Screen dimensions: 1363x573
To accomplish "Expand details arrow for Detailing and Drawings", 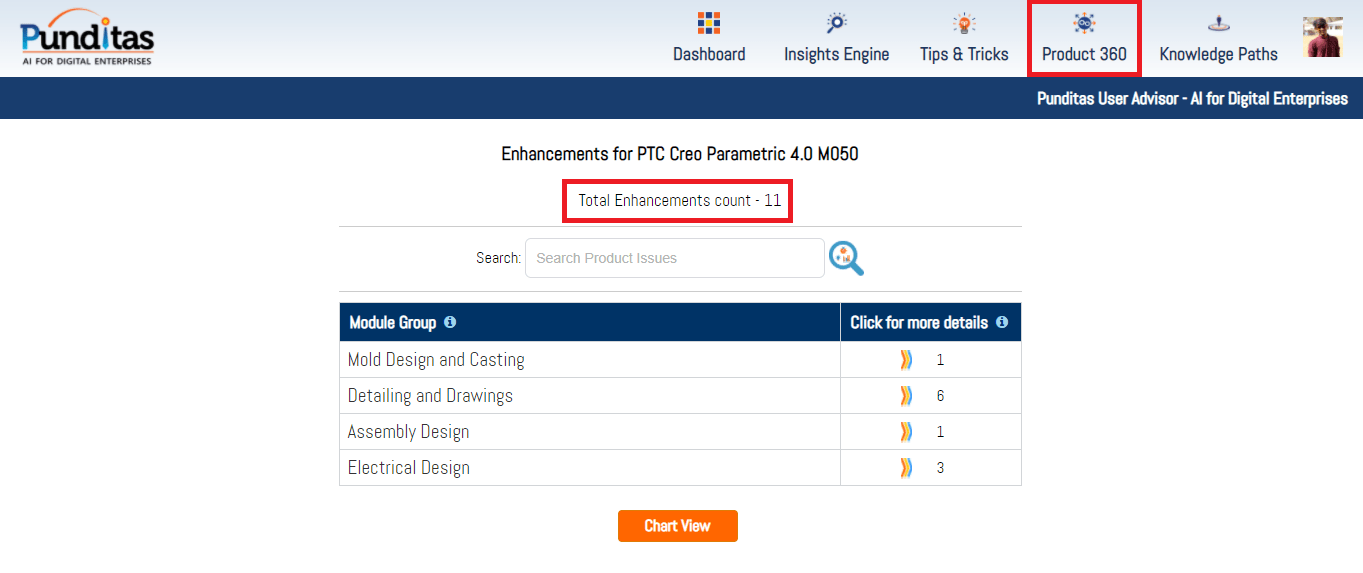I will (906, 396).
